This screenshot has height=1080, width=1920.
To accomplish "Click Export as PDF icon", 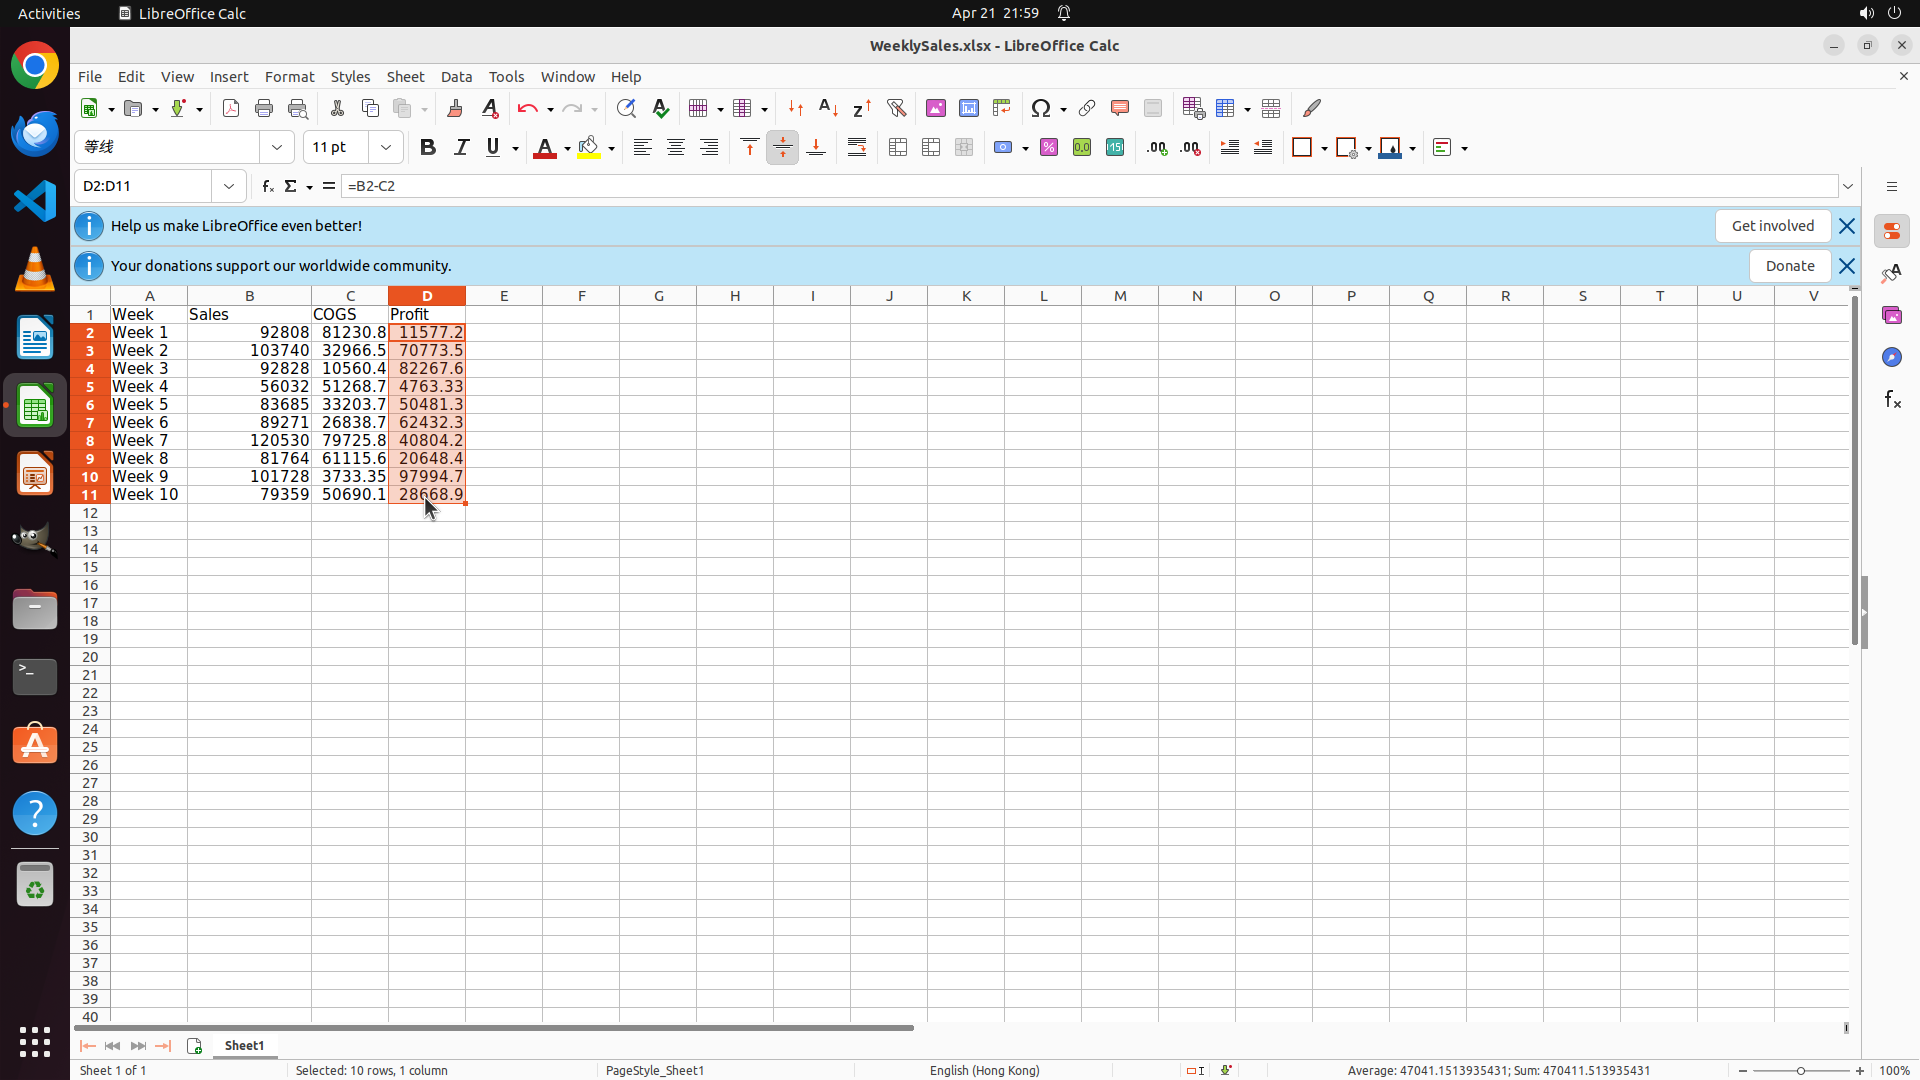I will point(231,108).
